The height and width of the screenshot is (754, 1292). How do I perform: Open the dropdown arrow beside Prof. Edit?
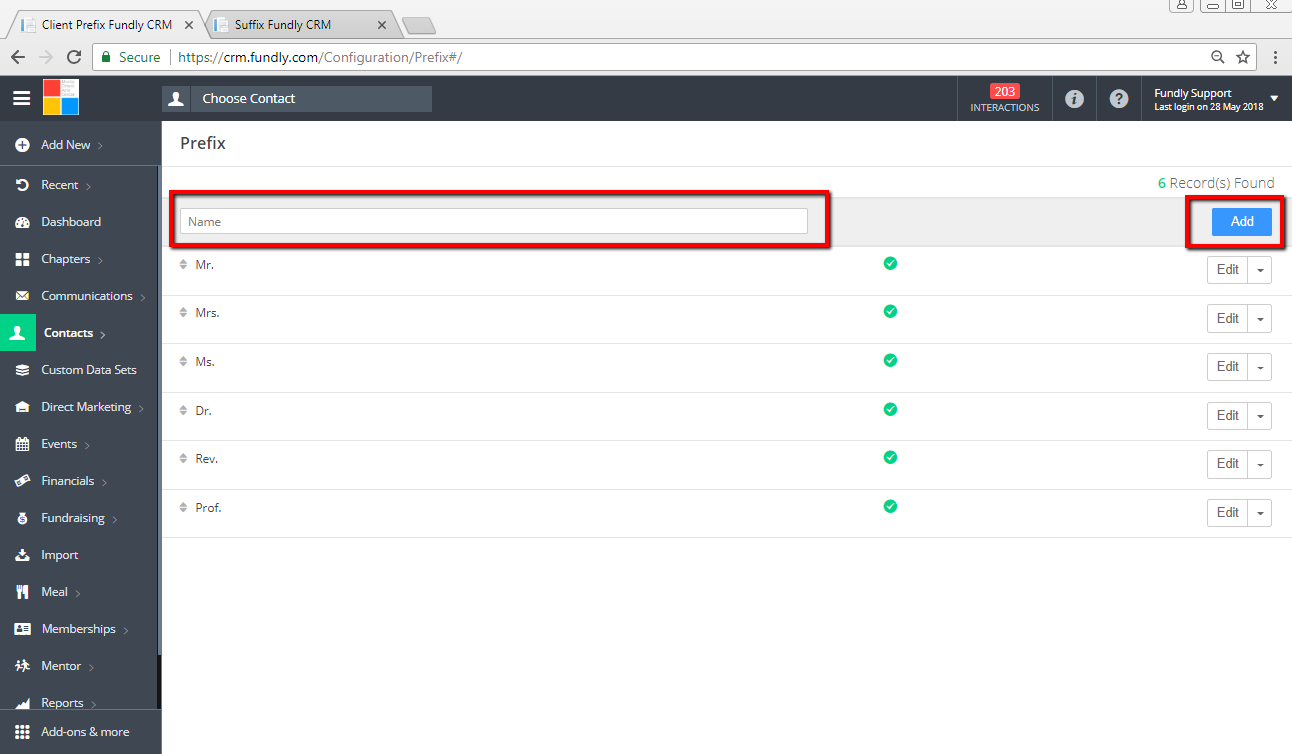[1260, 513]
